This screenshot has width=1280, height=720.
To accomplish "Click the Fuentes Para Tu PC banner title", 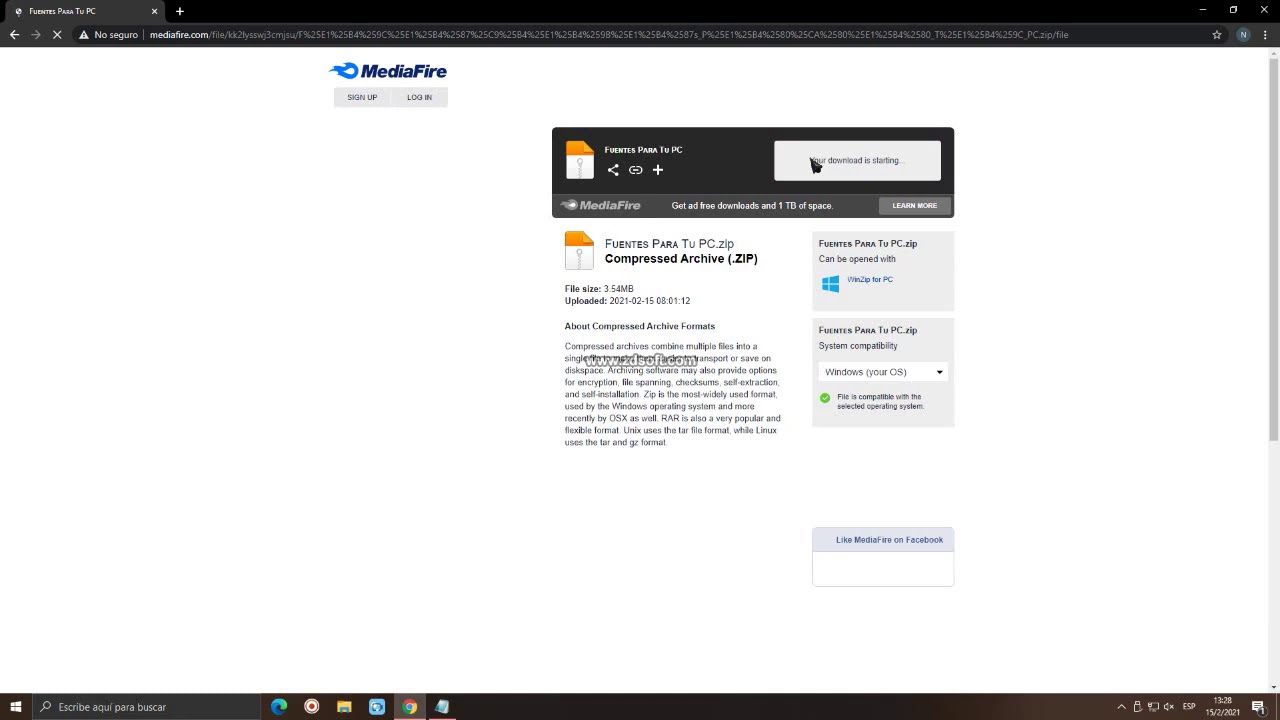I will pyautogui.click(x=643, y=149).
